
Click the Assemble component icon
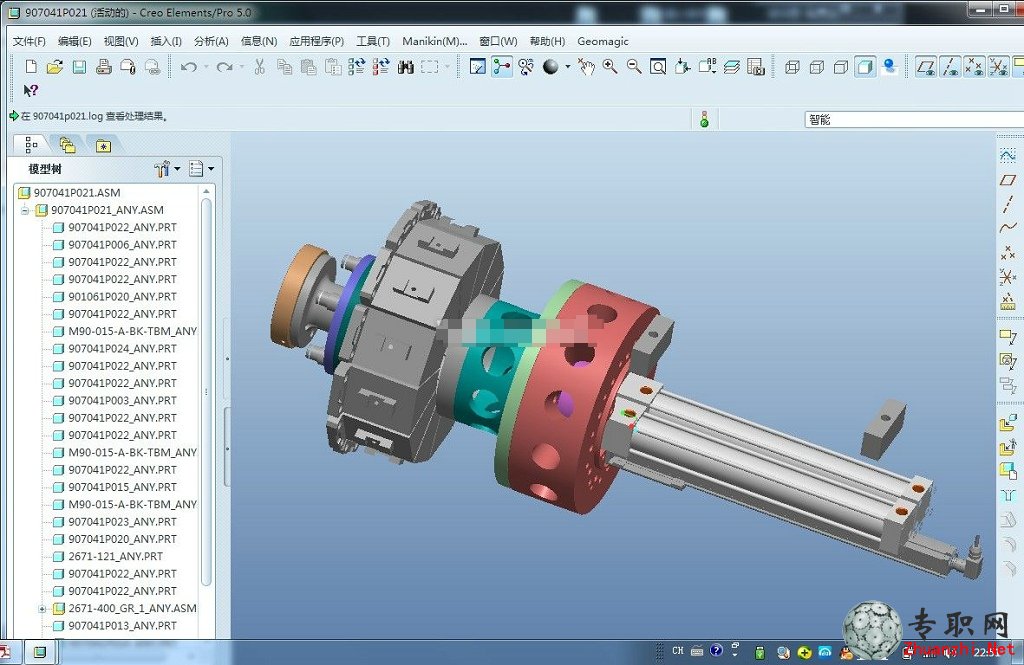(1008, 423)
